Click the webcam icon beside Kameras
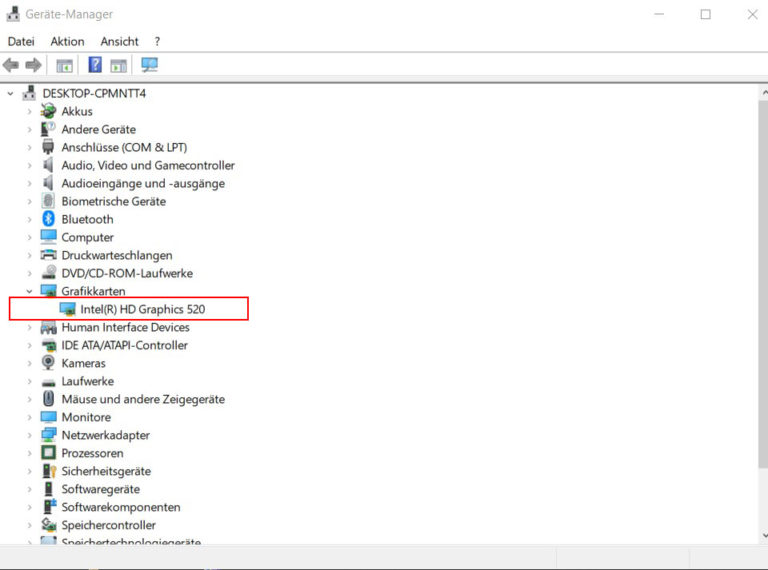The height and width of the screenshot is (570, 768). tap(48, 363)
